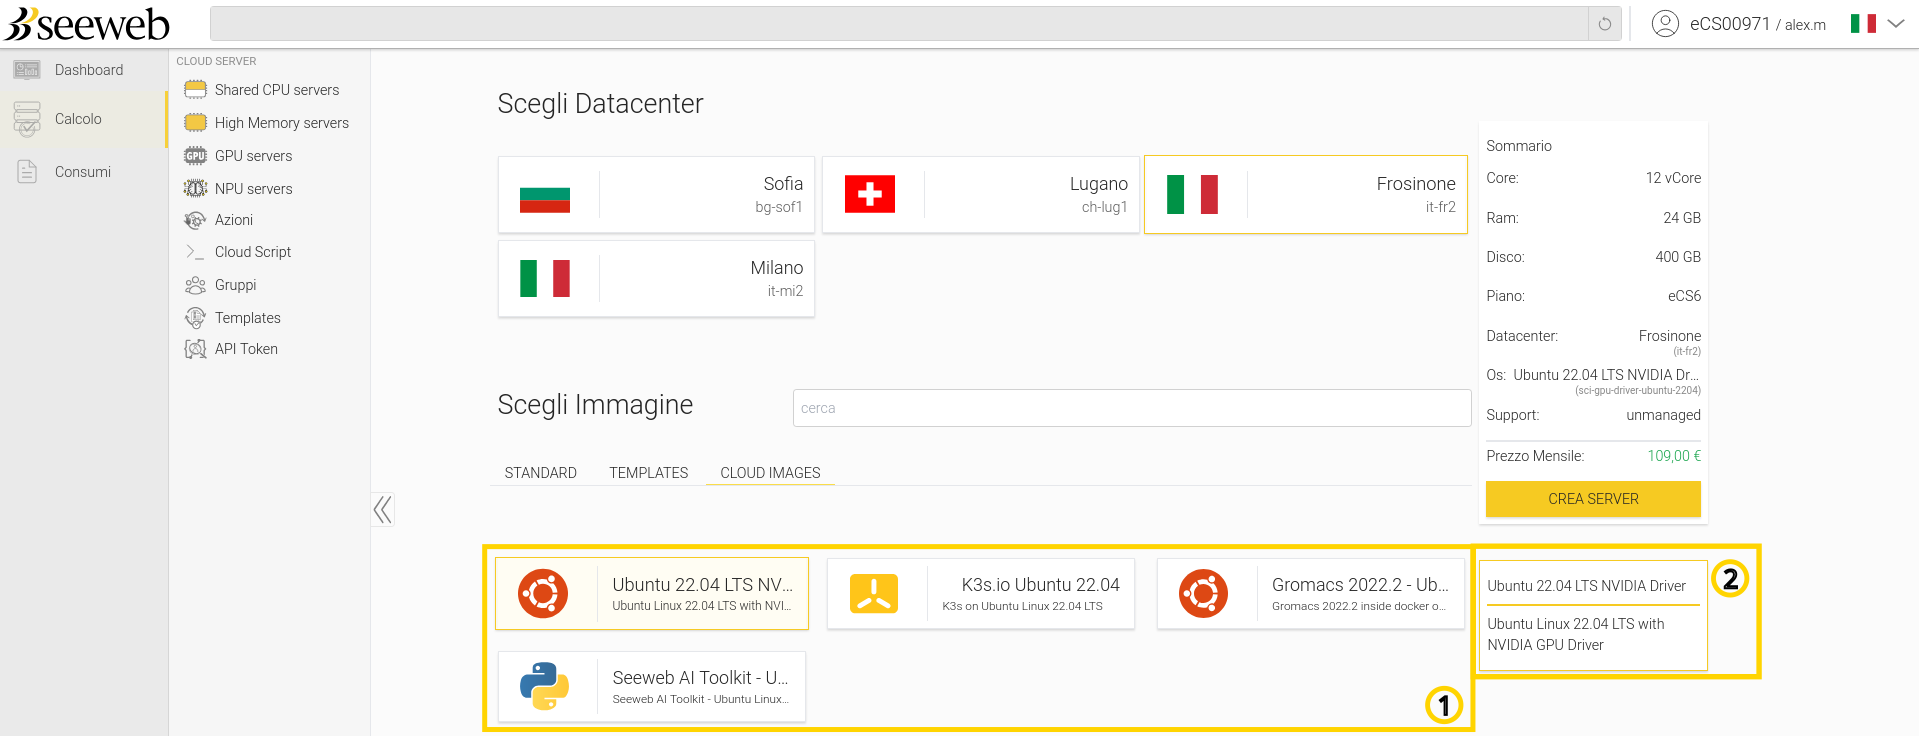Open Cloud Script link
This screenshot has height=736, width=1919.
[x=253, y=252]
